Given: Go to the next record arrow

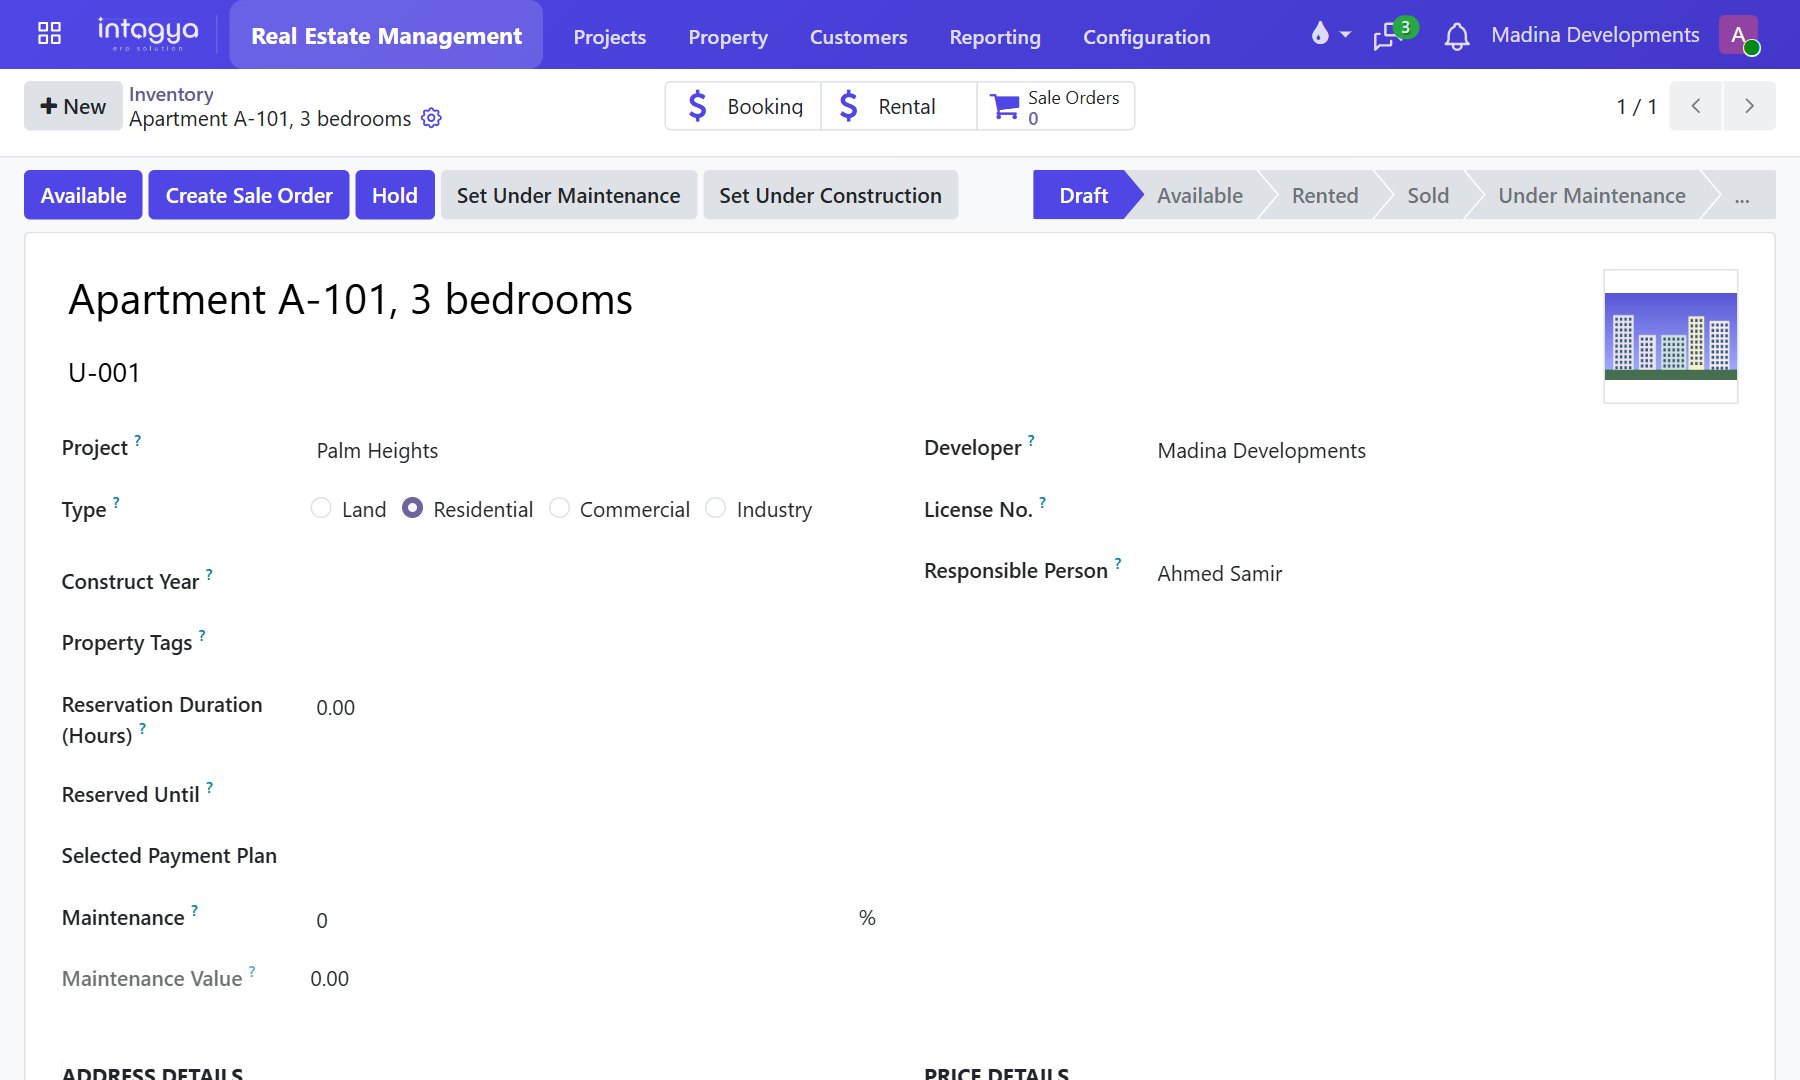Looking at the screenshot, I should 1749,106.
